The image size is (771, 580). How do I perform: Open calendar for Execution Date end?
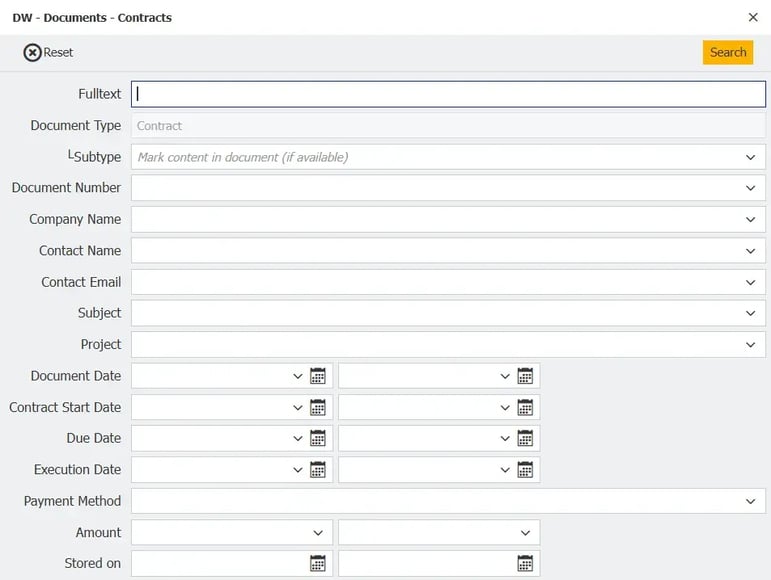point(525,470)
